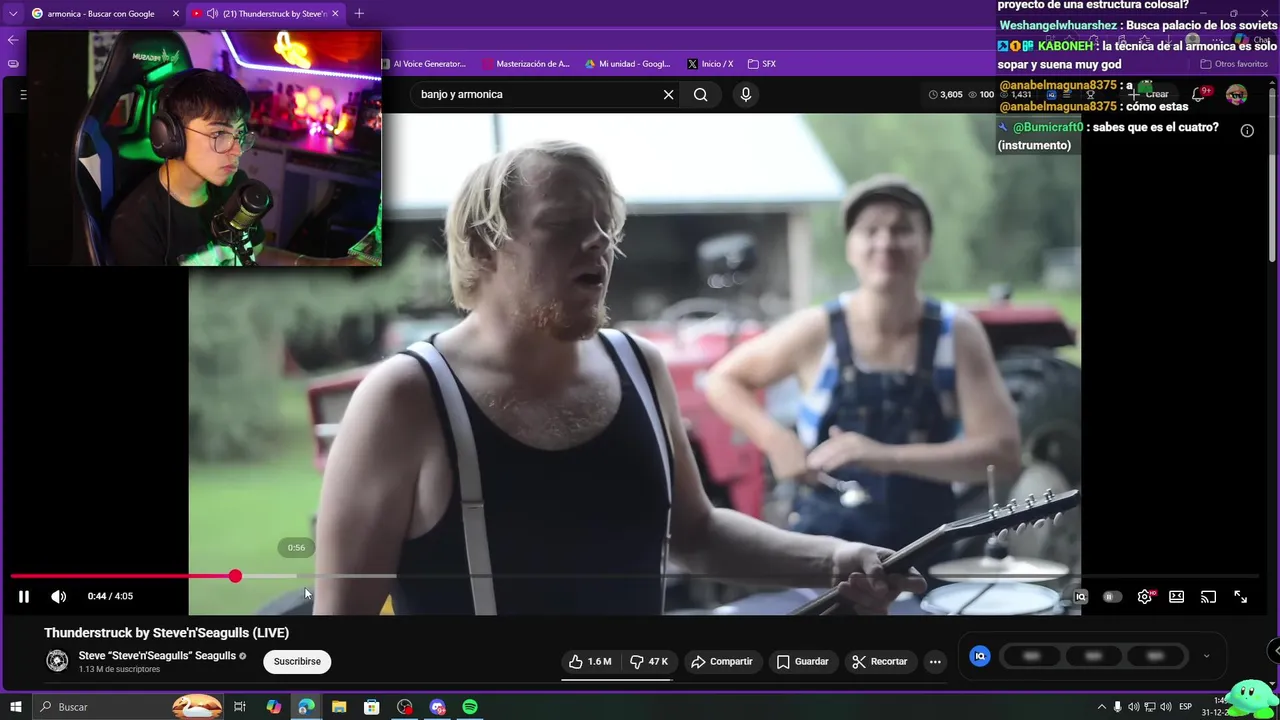Show hidden system tray icons chevron

[x=1102, y=707]
